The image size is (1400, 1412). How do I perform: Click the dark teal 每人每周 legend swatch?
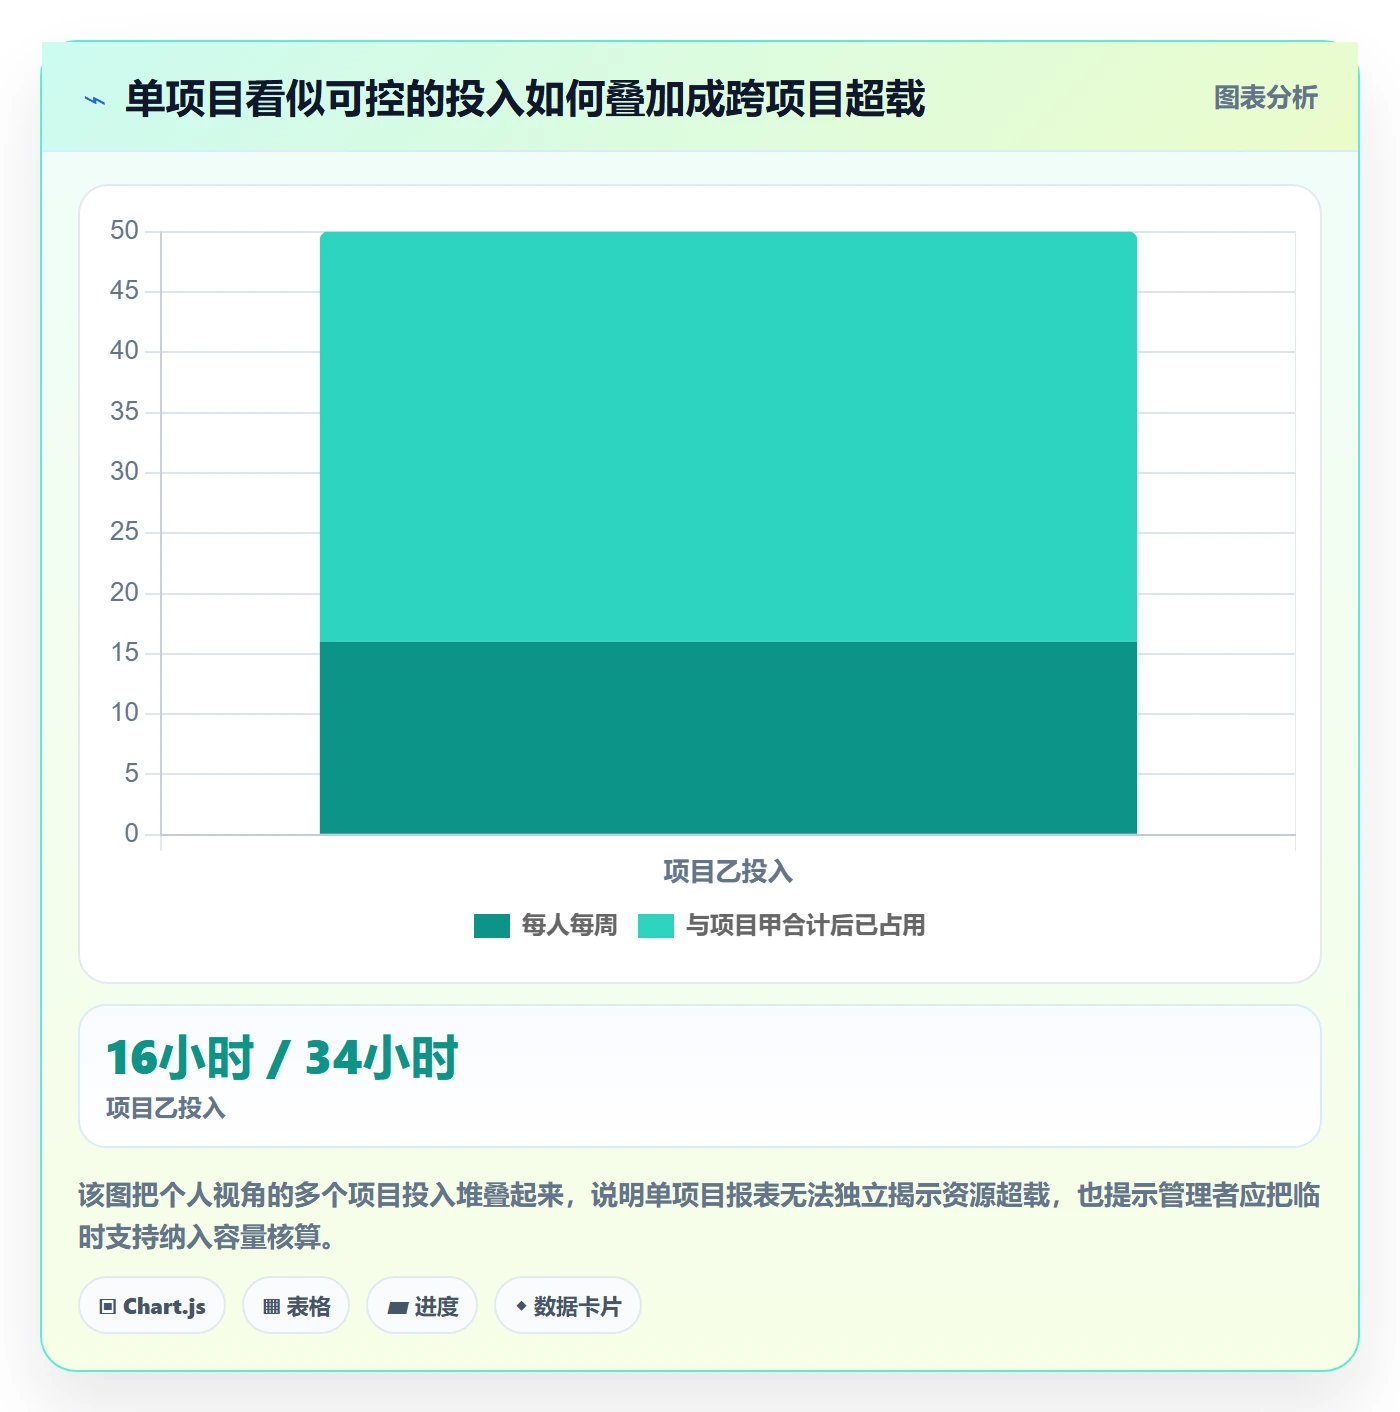(x=492, y=926)
